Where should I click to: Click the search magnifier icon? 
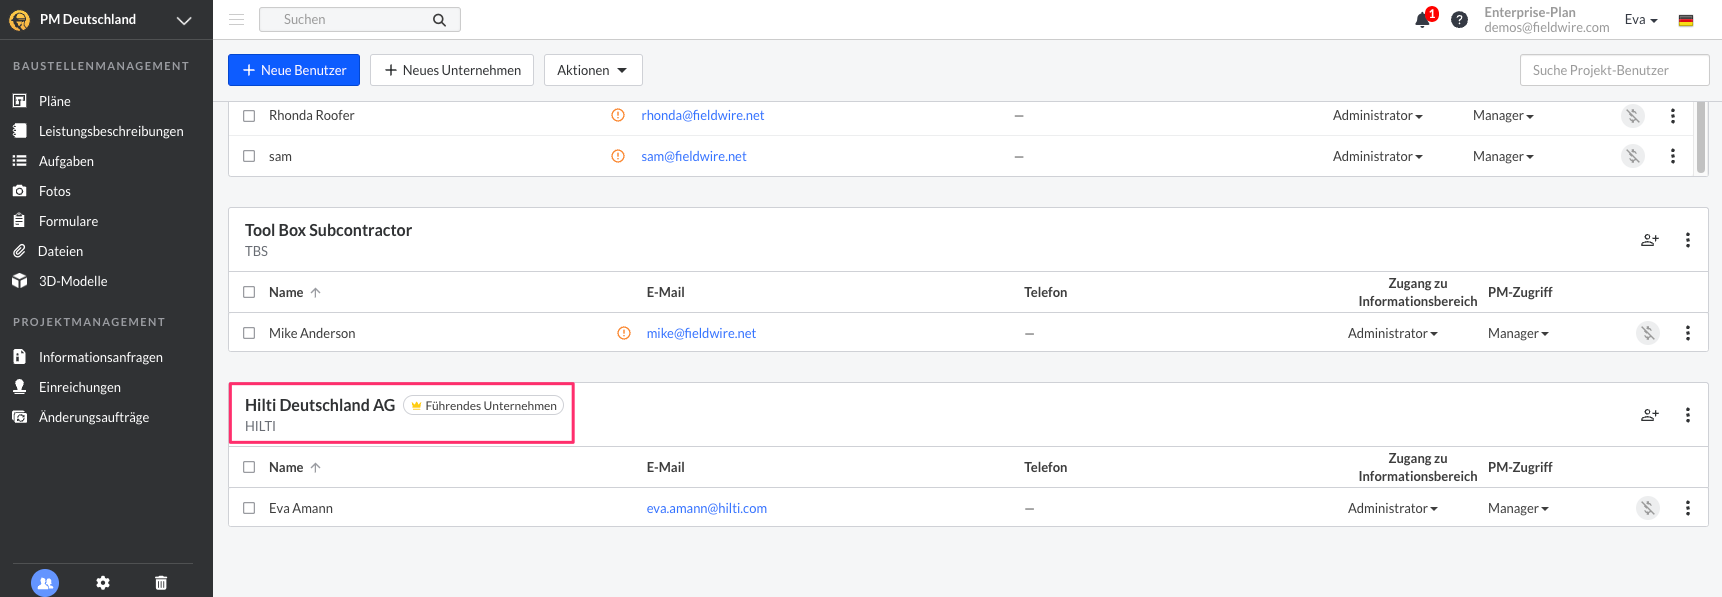coord(439,20)
